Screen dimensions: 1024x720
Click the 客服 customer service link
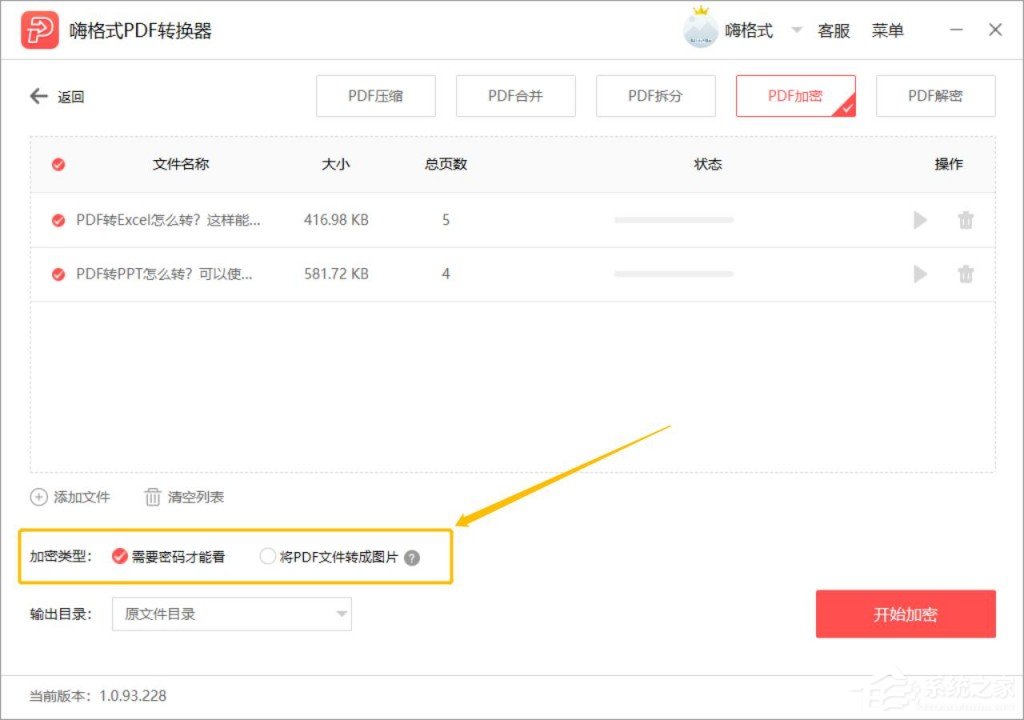click(x=834, y=30)
